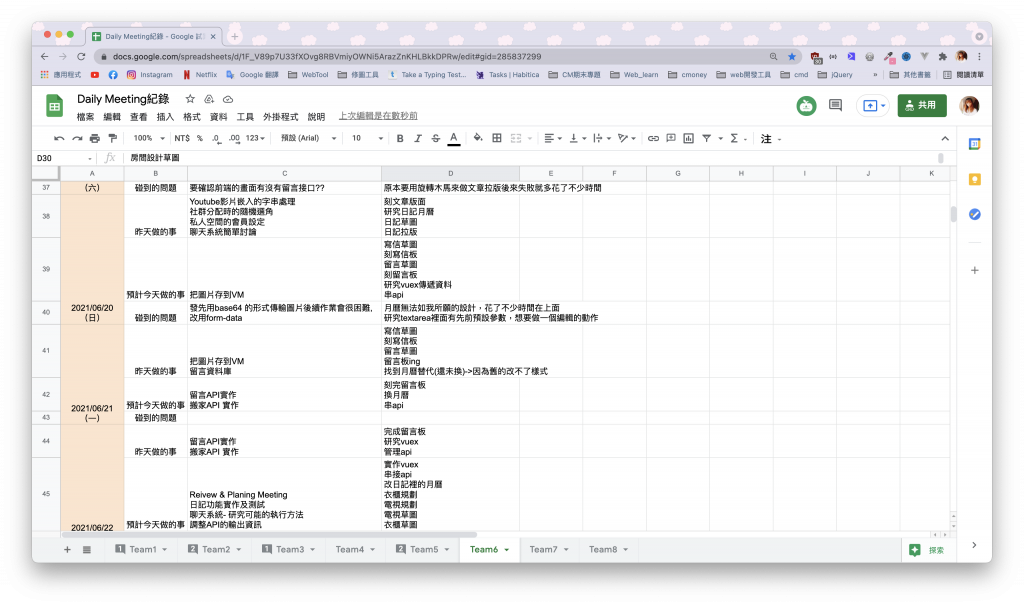Open Tasks in side panel
Image resolution: width=1024 pixels, height=605 pixels.
pos(974,214)
